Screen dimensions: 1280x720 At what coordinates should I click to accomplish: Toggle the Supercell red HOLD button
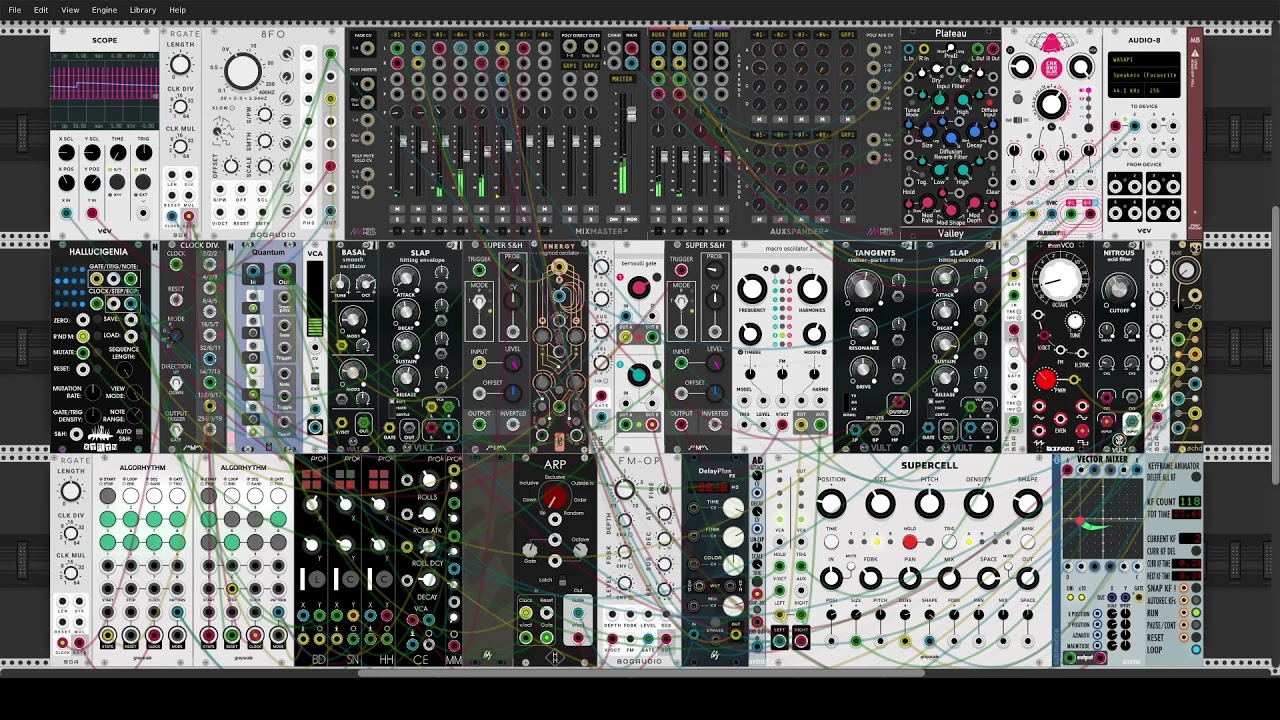click(x=910, y=541)
